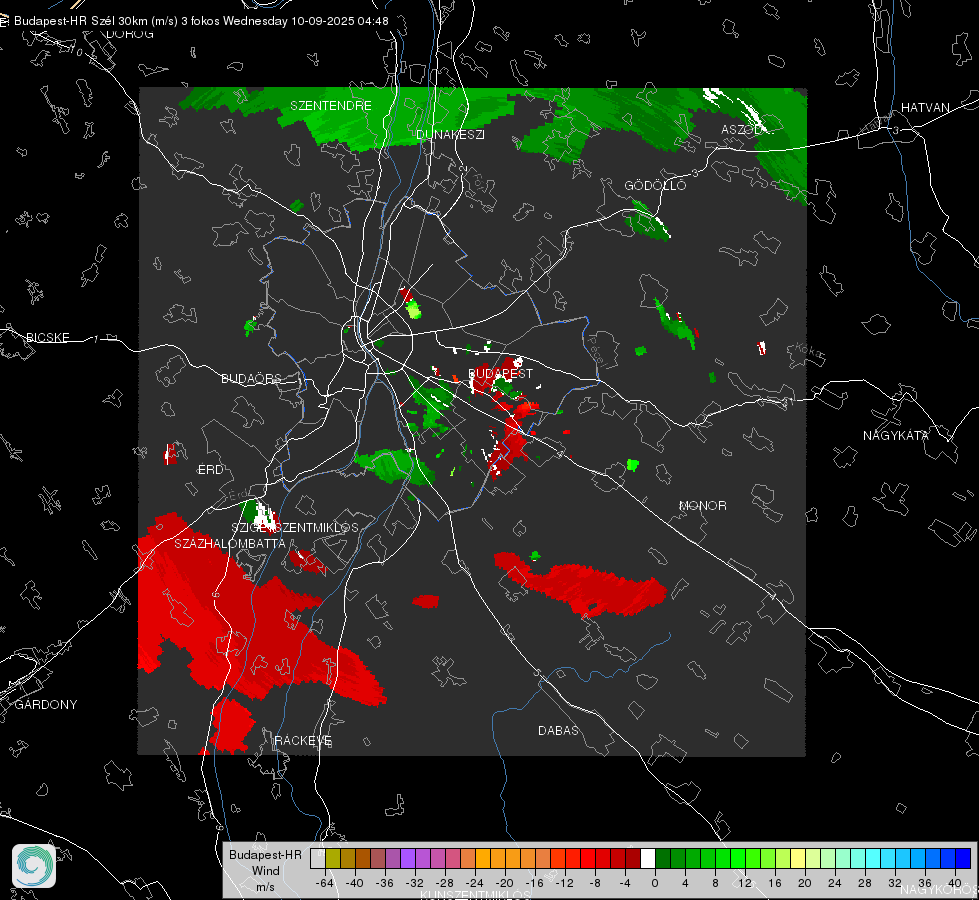Click the SZÁZHALOMBATTA map label
This screenshot has height=900, width=979.
230,543
